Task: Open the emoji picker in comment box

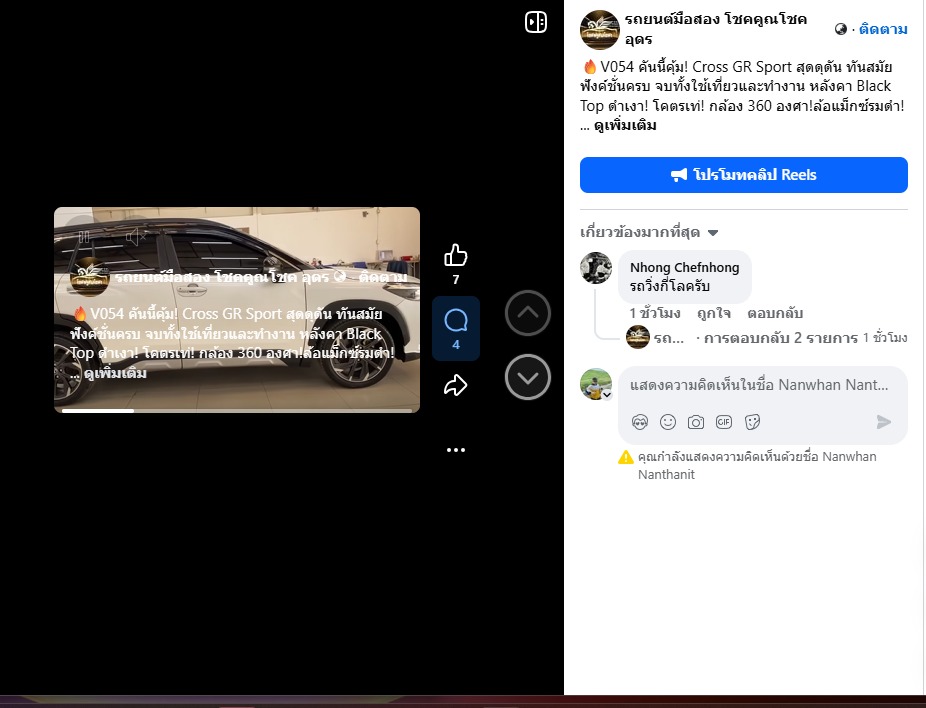Action: [x=667, y=422]
